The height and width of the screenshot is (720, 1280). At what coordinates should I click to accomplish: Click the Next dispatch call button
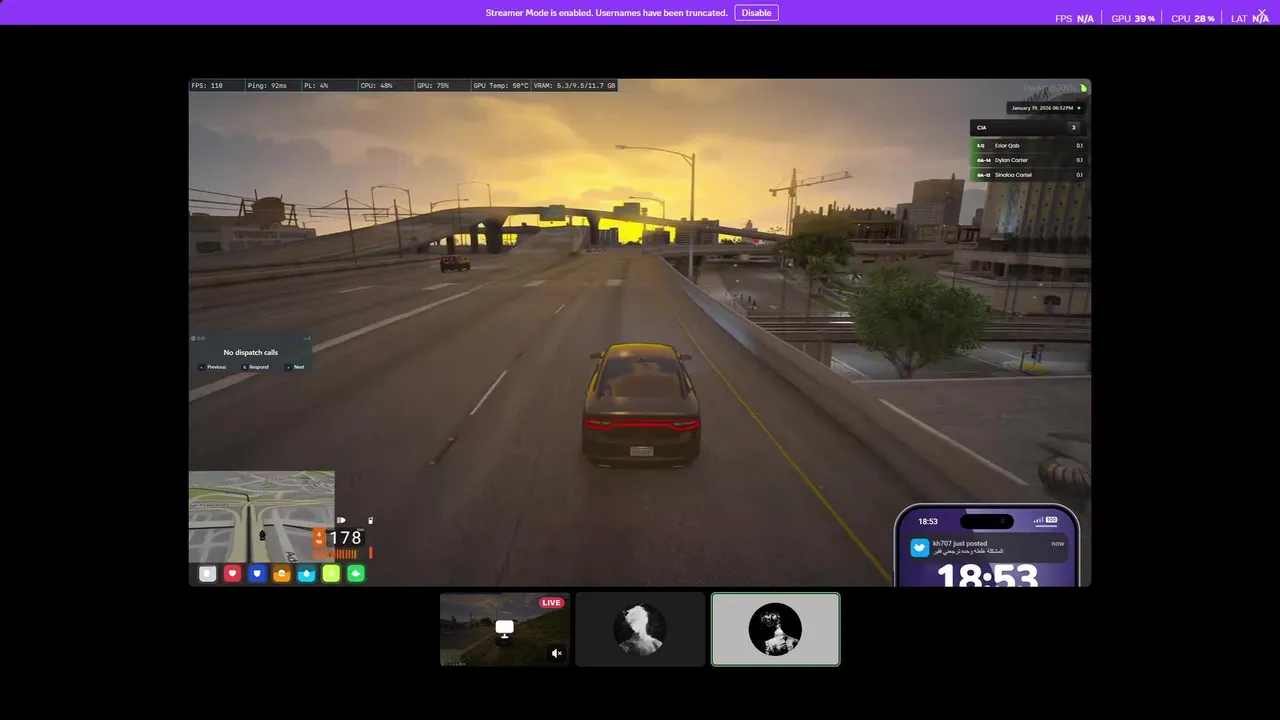[x=296, y=367]
